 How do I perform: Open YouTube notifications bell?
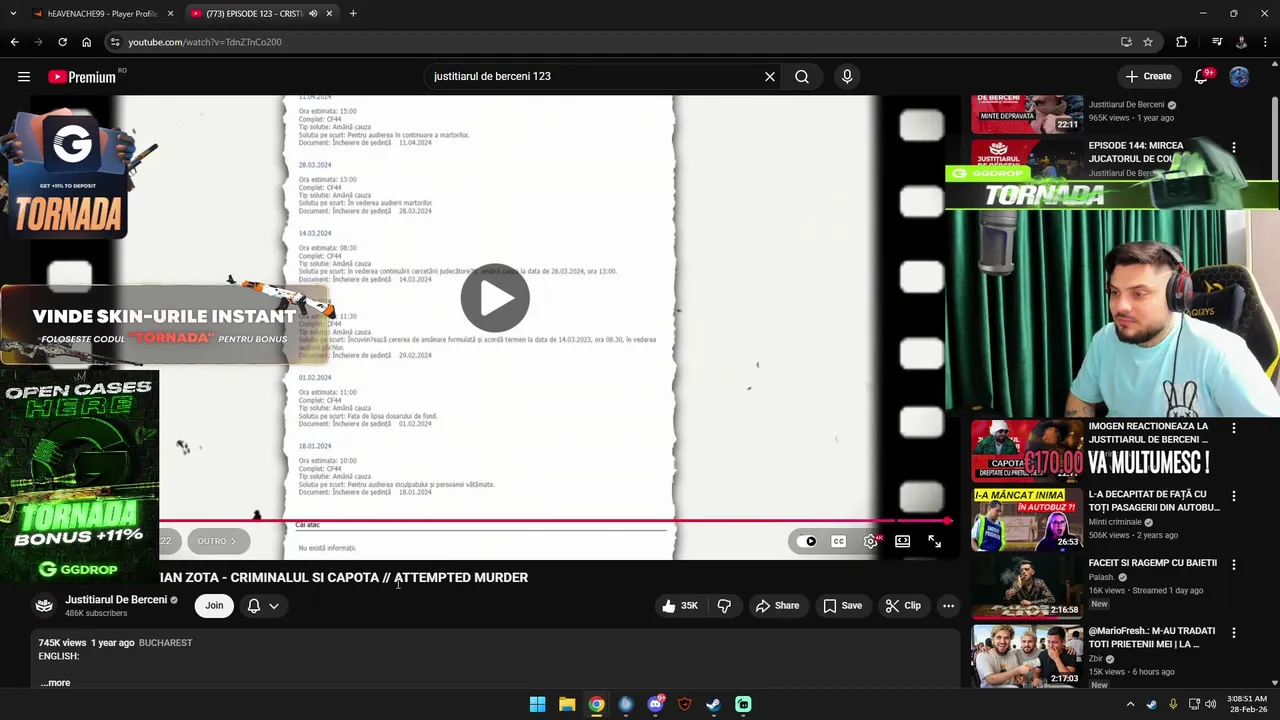coord(1202,76)
